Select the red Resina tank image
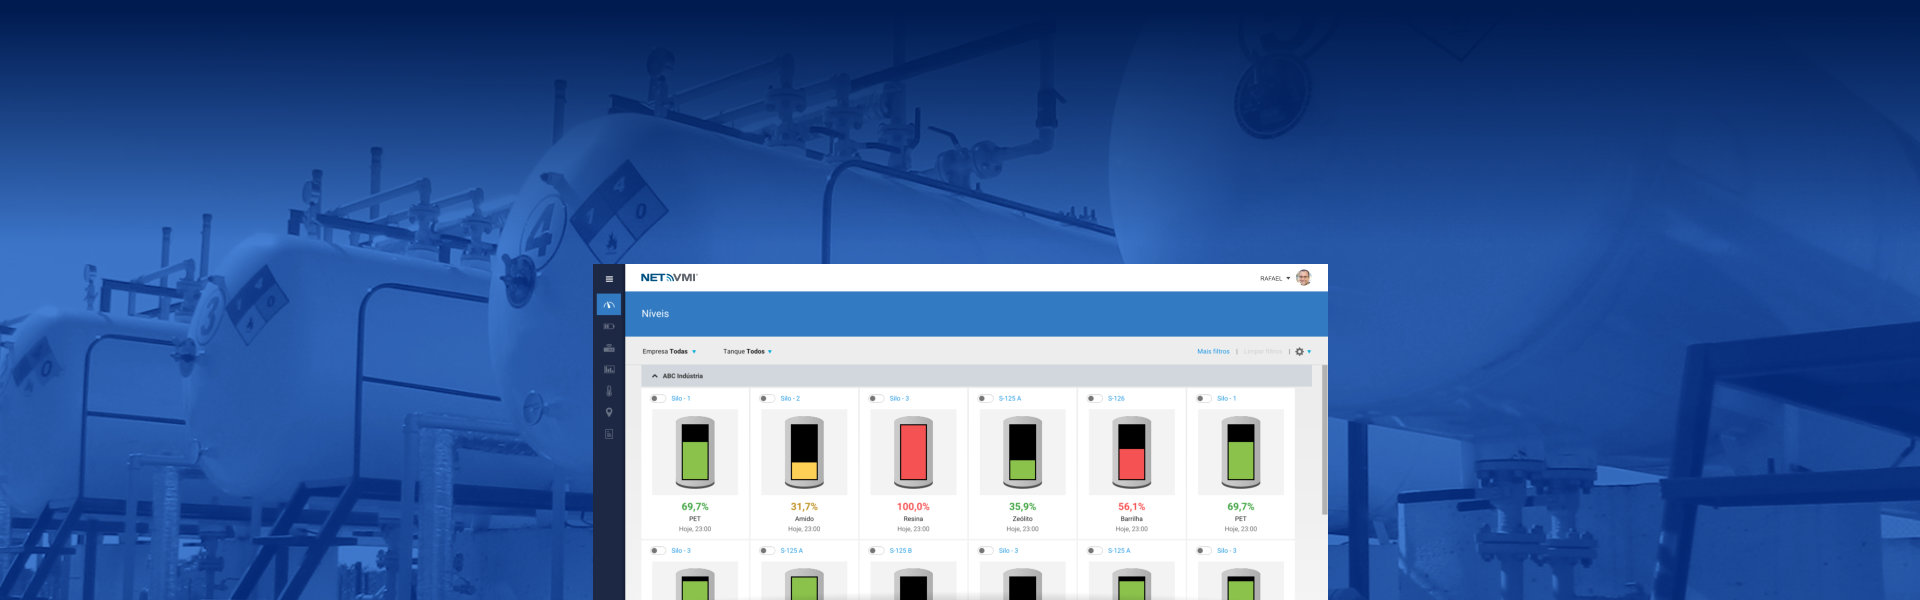Image resolution: width=1920 pixels, height=600 pixels. pyautogui.click(x=913, y=452)
